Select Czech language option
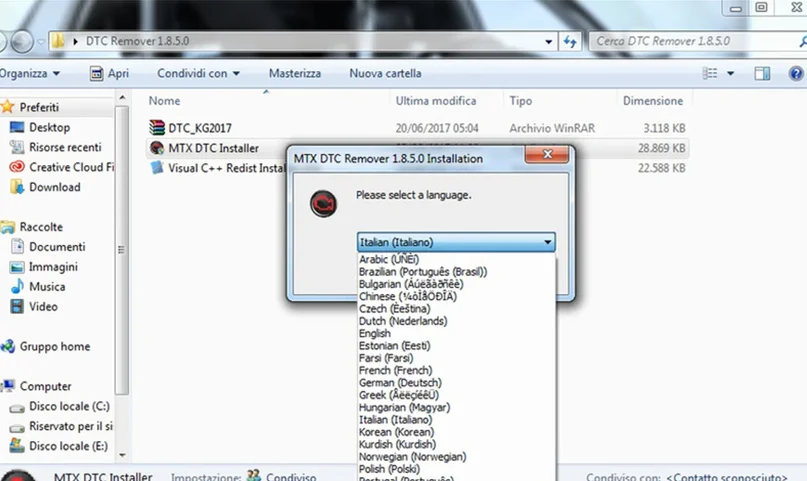807x481 pixels. coord(456,309)
